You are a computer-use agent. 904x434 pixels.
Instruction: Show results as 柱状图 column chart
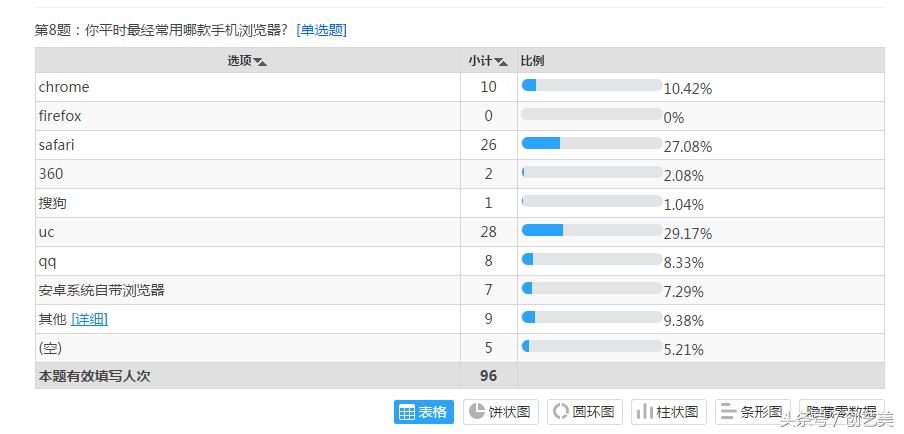coord(668,412)
